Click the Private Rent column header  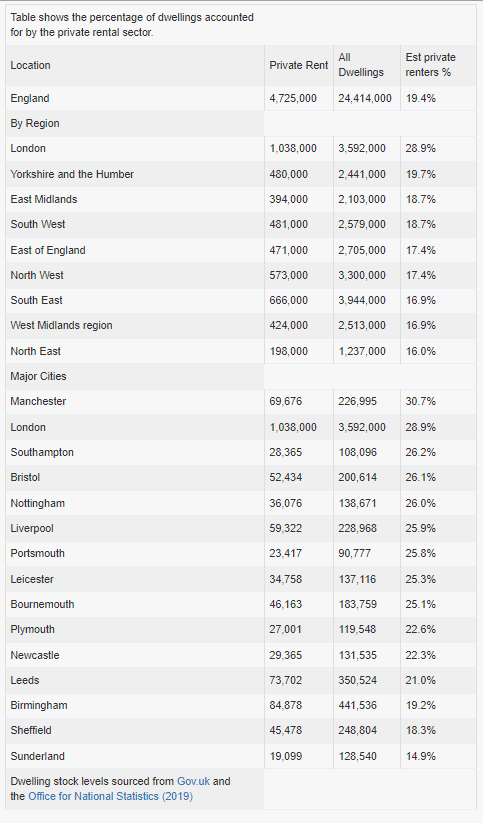299,65
